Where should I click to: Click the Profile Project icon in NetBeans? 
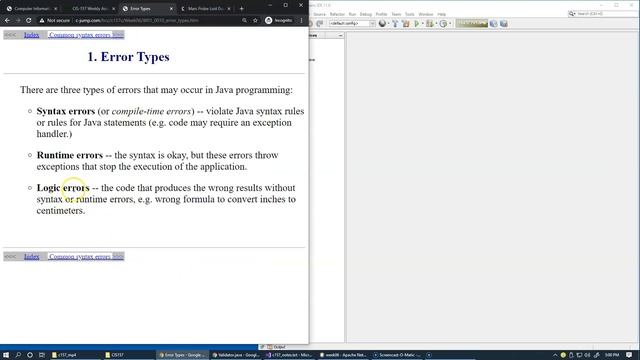pyautogui.click(x=443, y=24)
